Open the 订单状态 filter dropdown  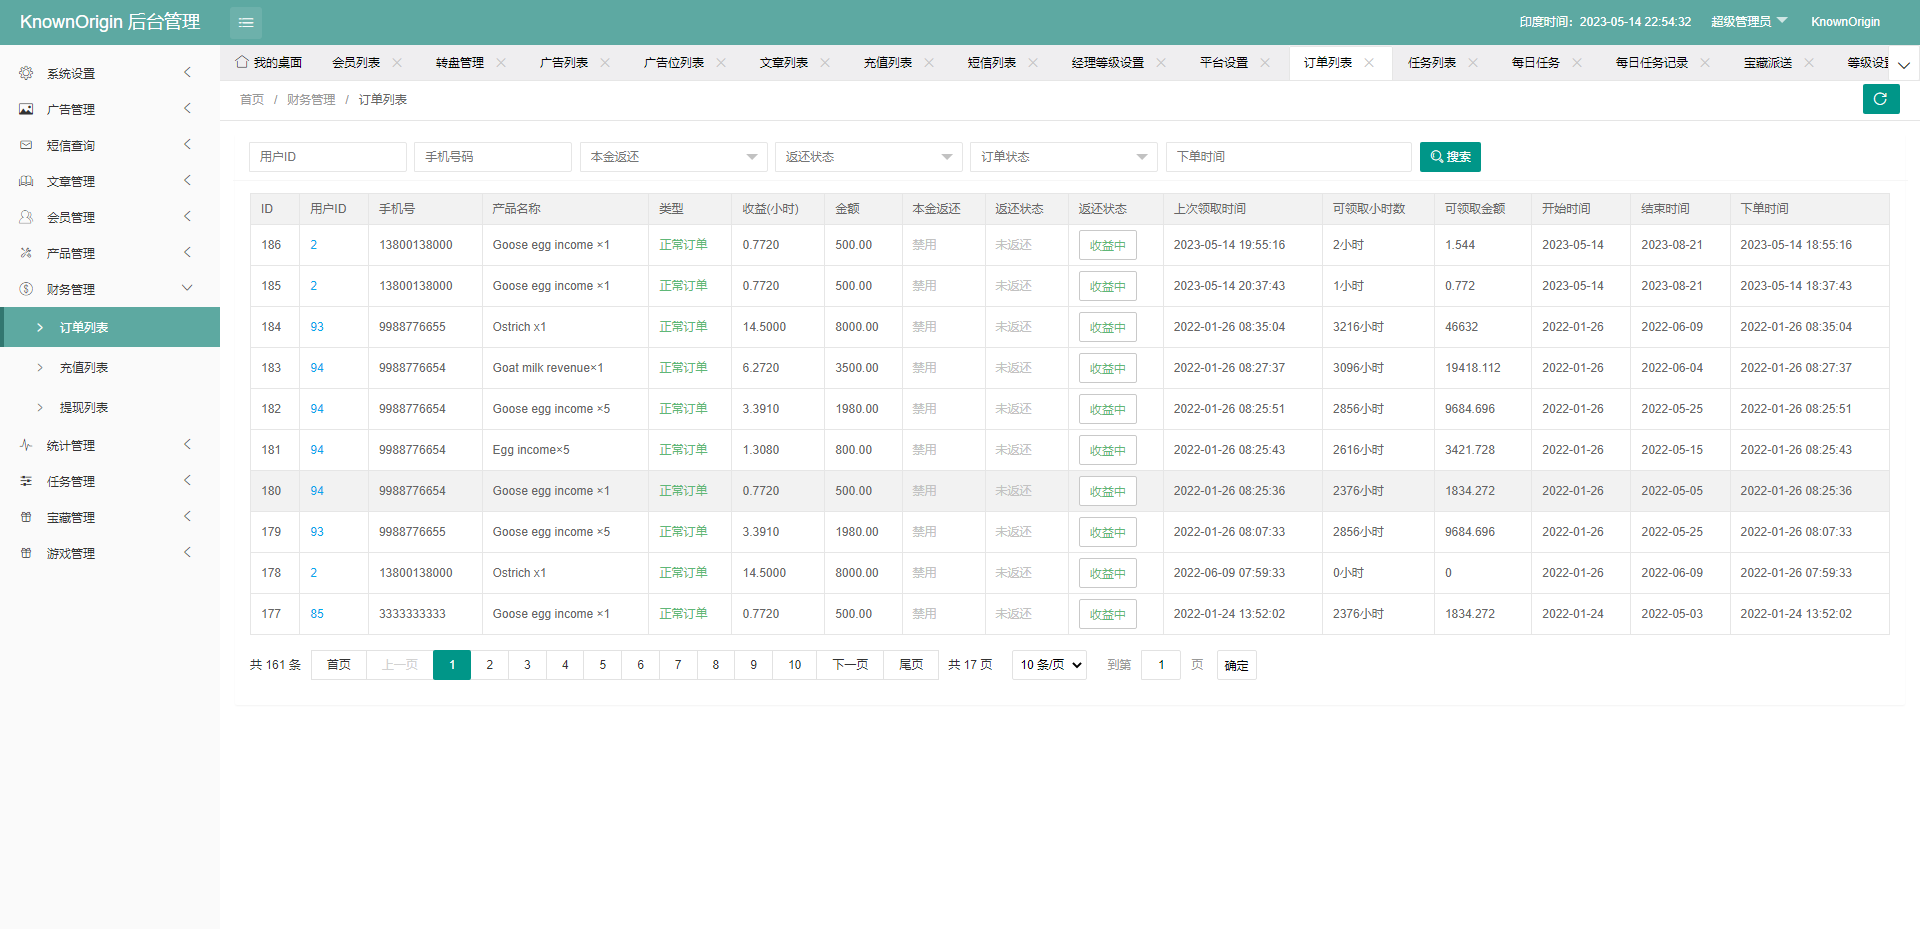click(x=1063, y=157)
